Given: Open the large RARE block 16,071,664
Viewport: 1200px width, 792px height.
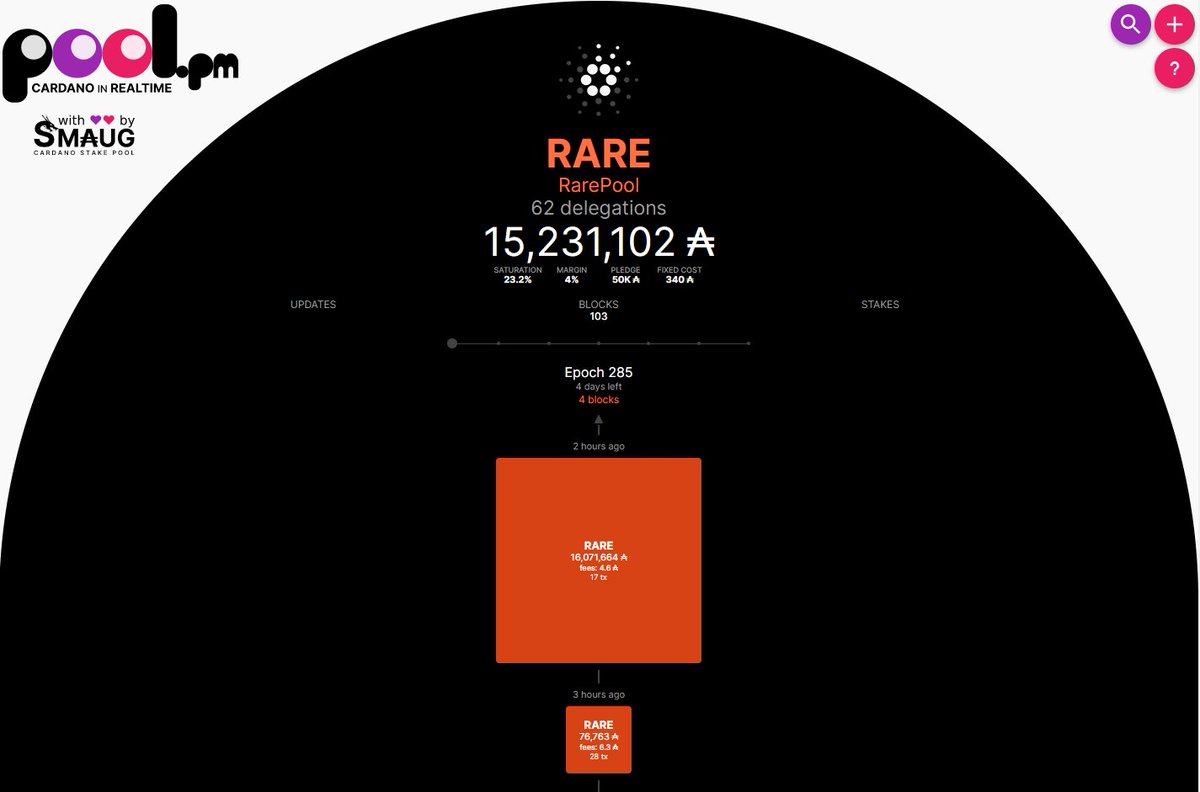Looking at the screenshot, I should [598, 560].
